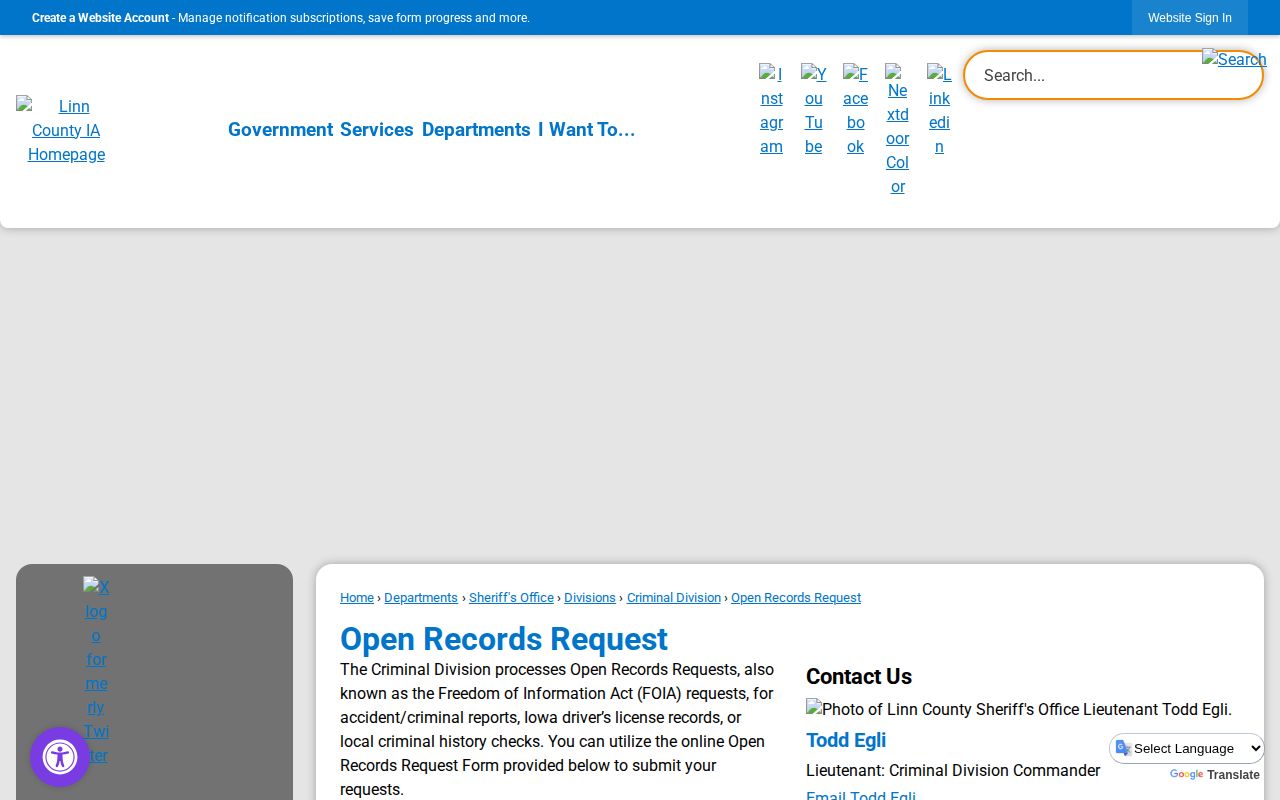Open the I Want To... menu
The height and width of the screenshot is (800, 1280).
[586, 129]
